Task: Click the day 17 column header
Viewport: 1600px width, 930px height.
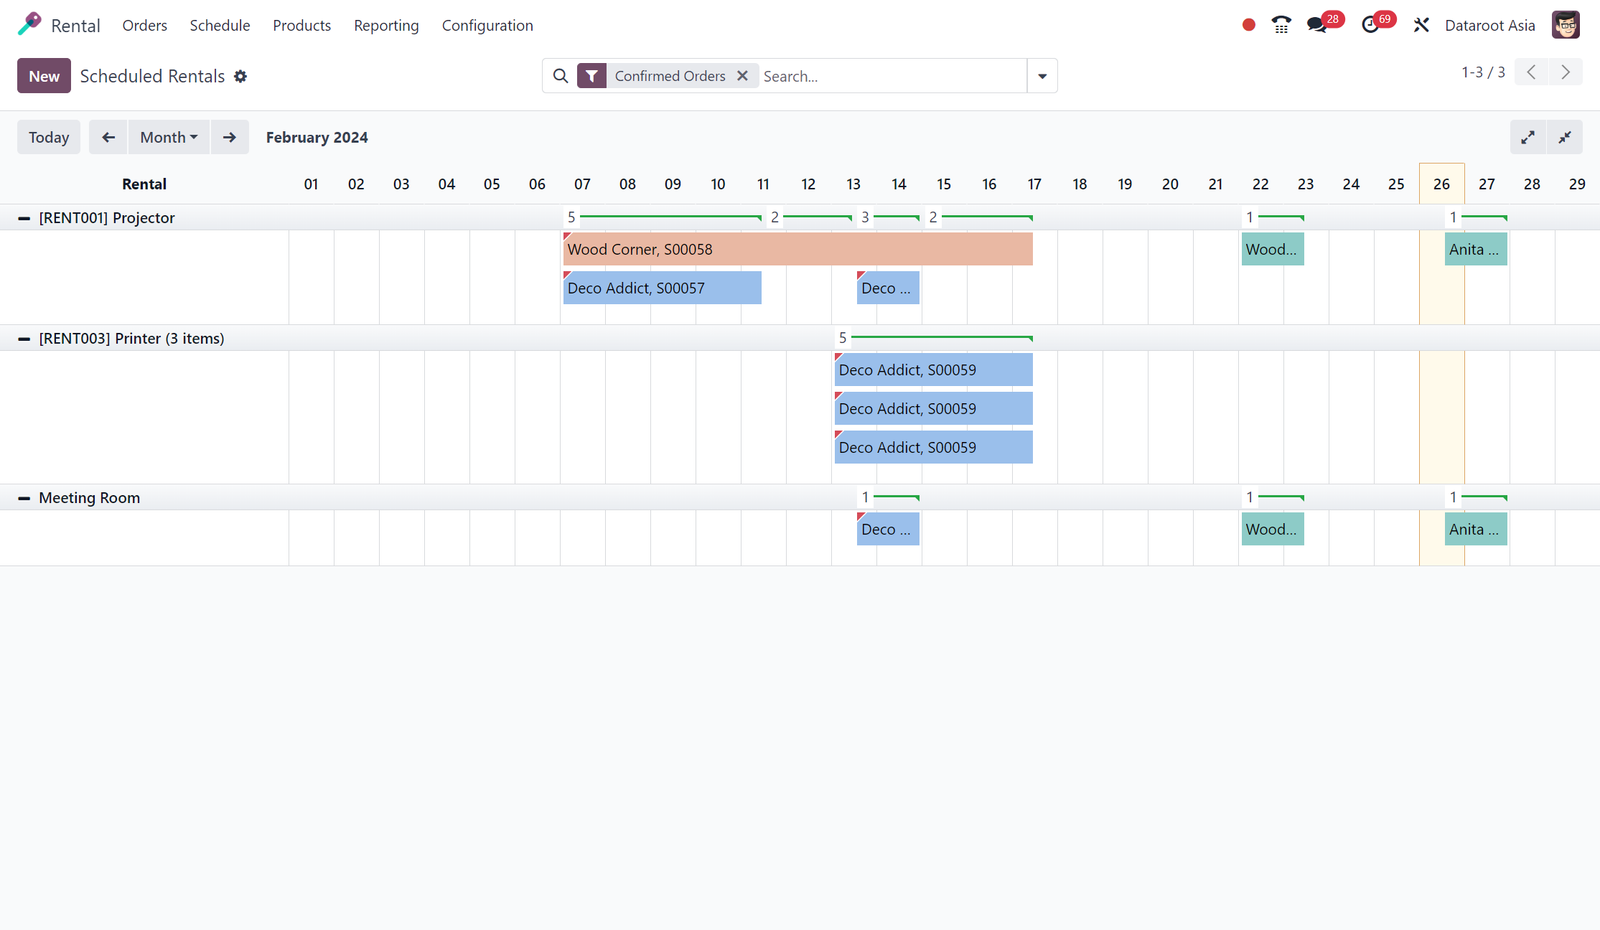Action: tap(1034, 184)
